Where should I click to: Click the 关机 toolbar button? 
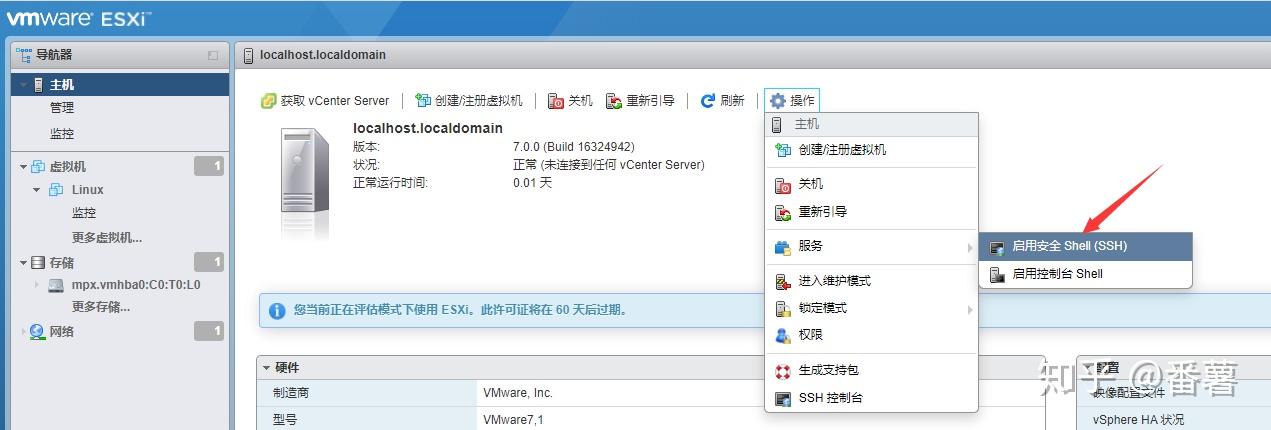570,100
